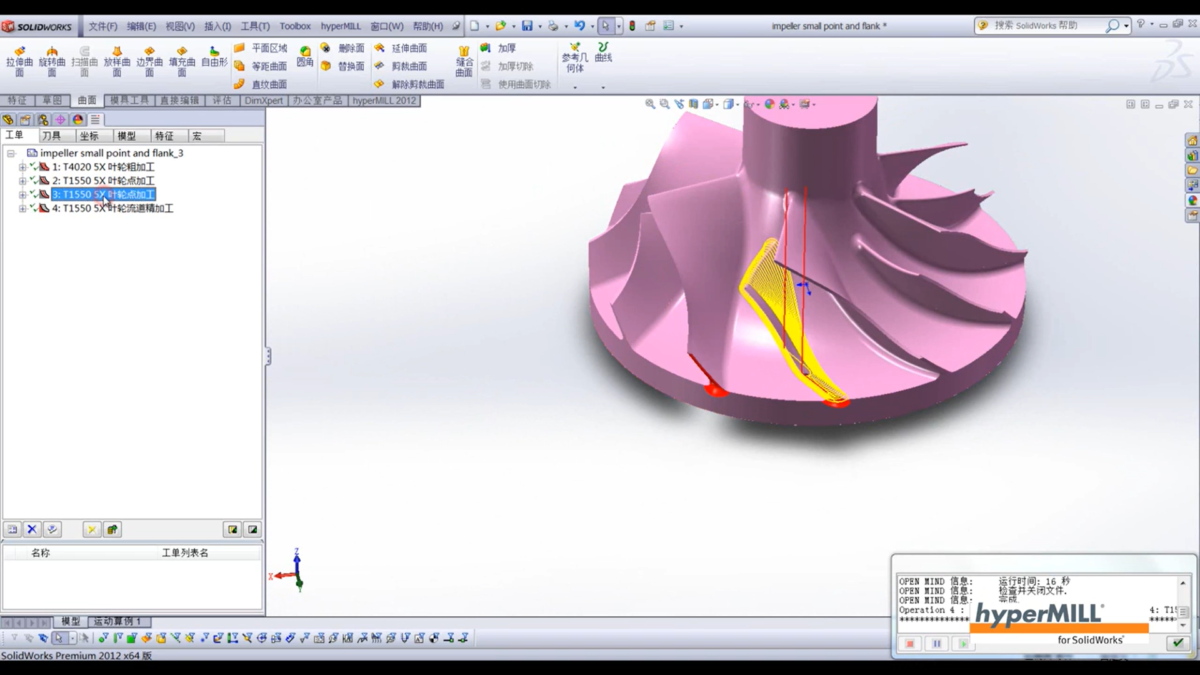Viewport: 1200px width, 675px height.
Task: Select the 放样曲面 (lofted surface) tool
Action: [117, 60]
